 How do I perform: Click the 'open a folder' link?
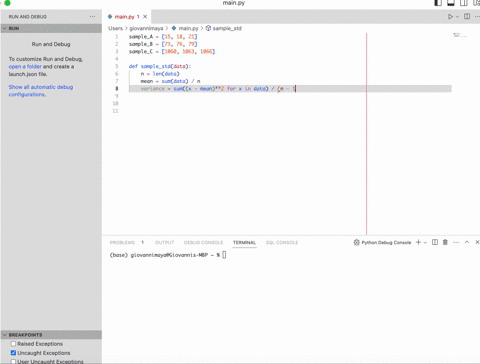(25, 67)
